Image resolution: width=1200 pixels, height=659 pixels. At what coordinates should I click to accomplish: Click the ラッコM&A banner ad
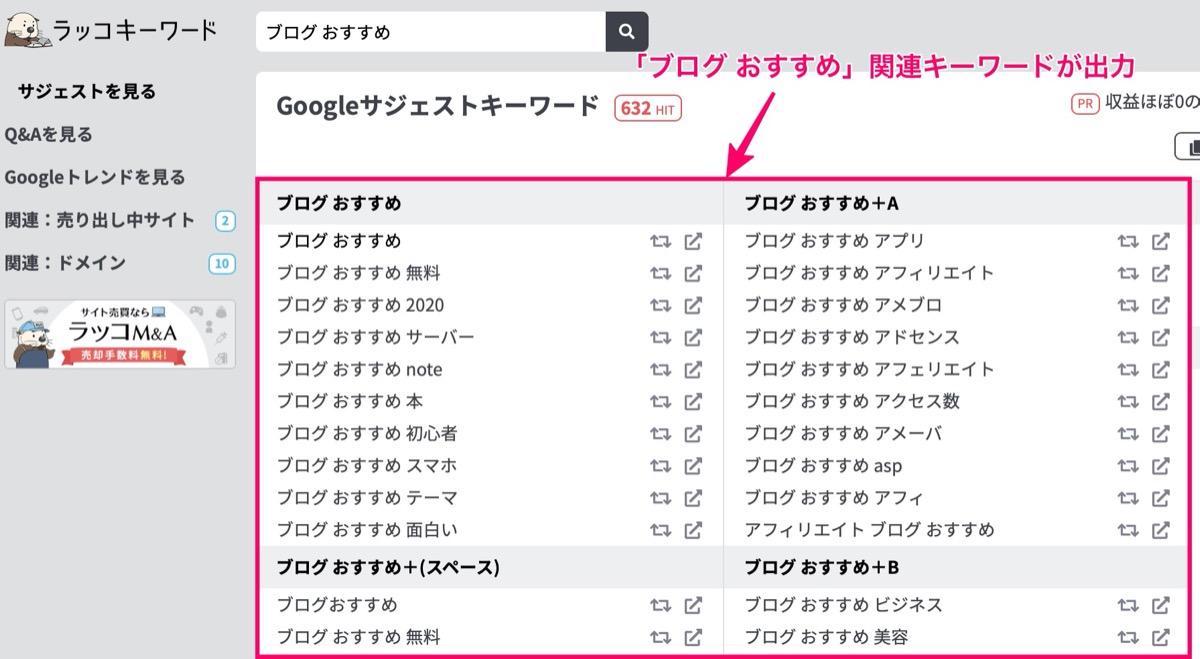120,334
